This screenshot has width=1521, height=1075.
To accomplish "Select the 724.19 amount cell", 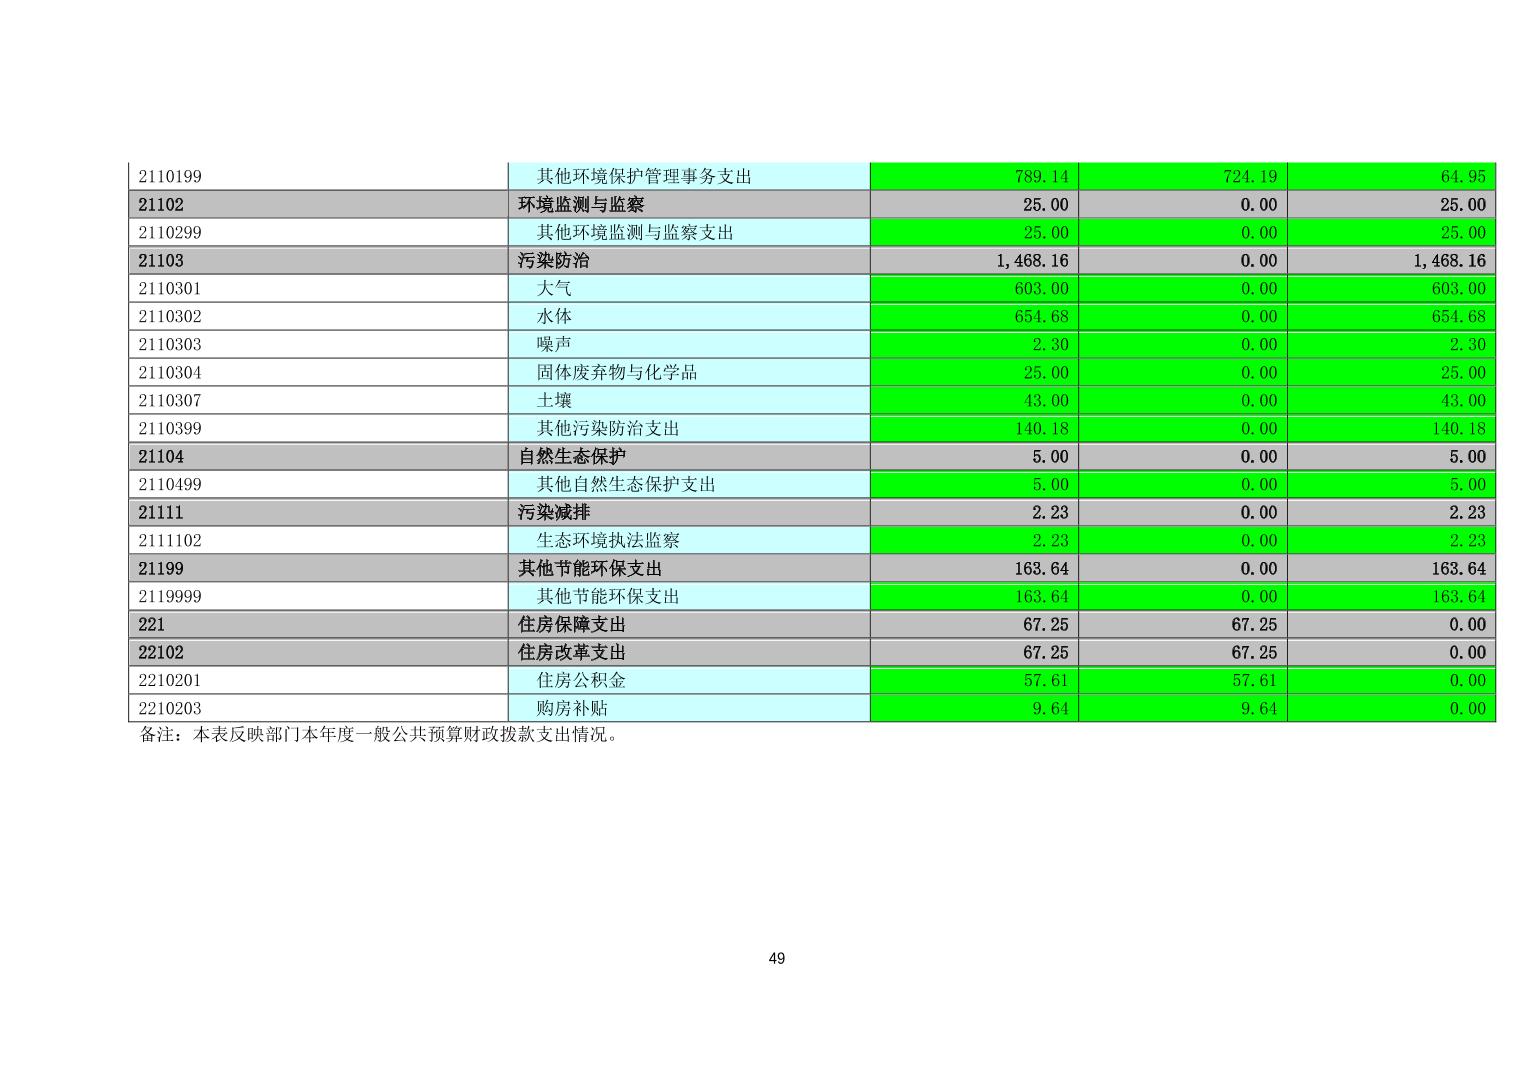I will coord(1249,177).
